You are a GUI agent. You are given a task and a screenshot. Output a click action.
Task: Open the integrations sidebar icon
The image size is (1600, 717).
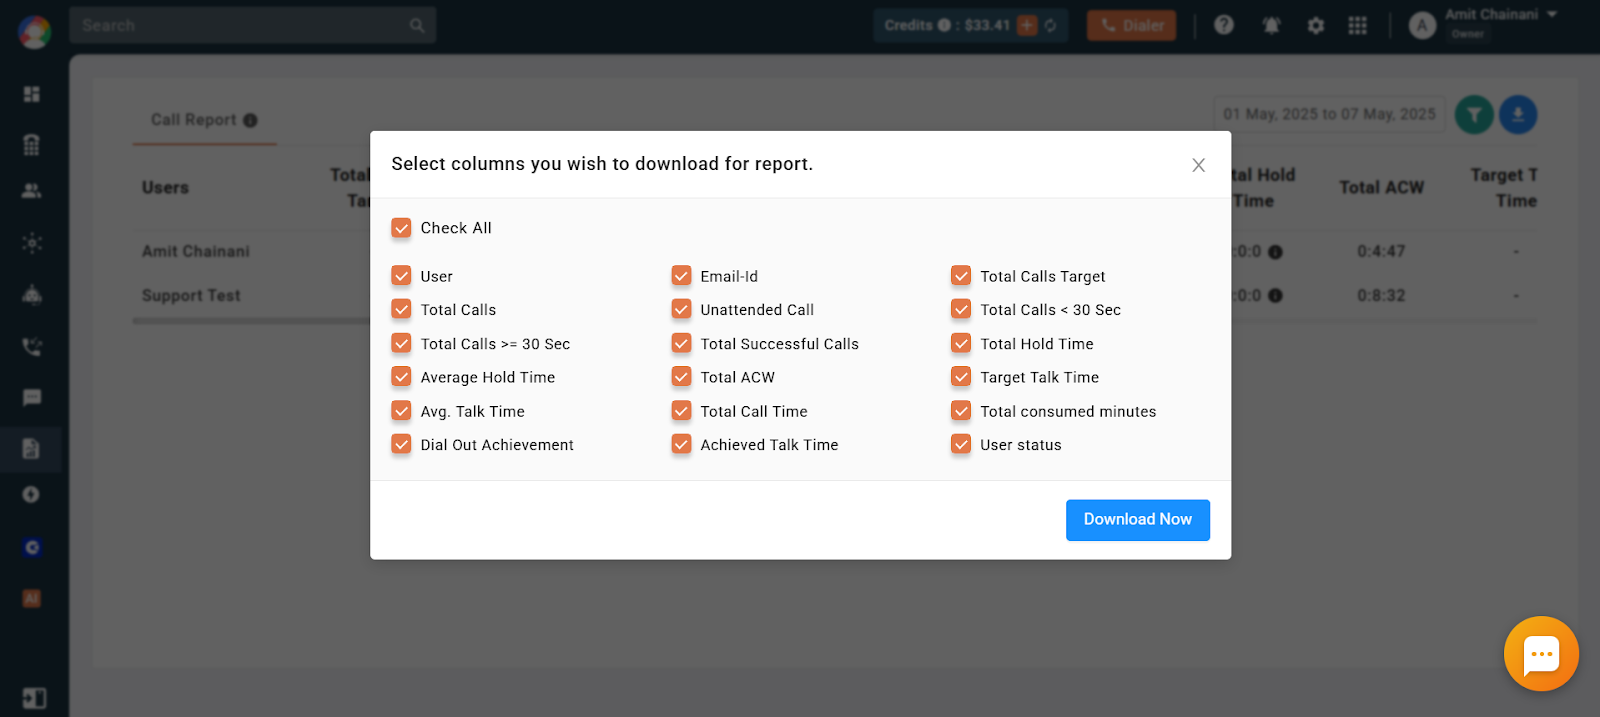(32, 243)
